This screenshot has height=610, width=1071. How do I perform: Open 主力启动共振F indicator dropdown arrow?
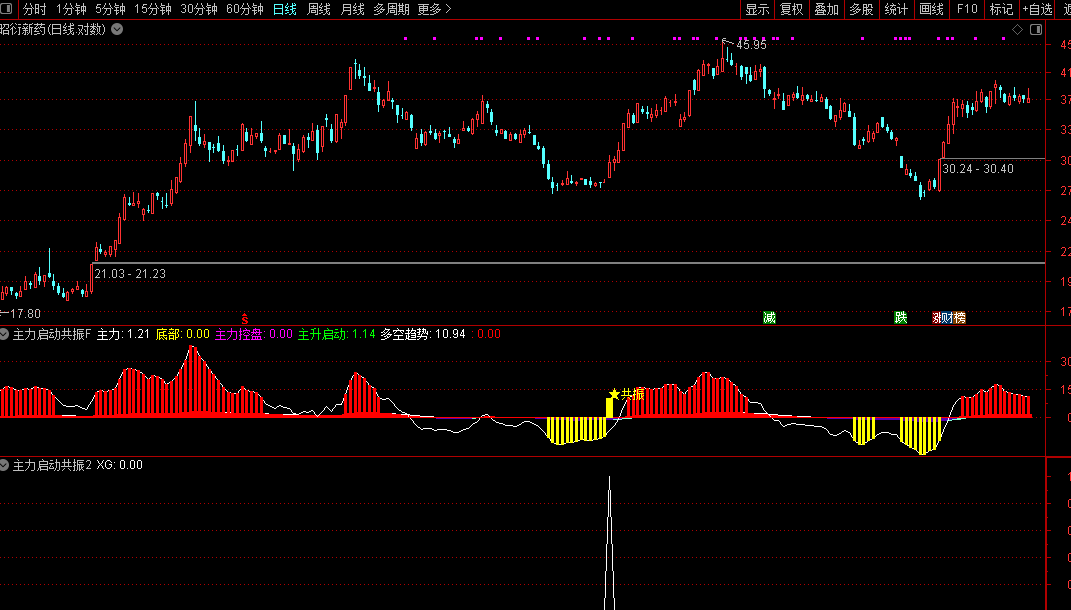[4, 334]
